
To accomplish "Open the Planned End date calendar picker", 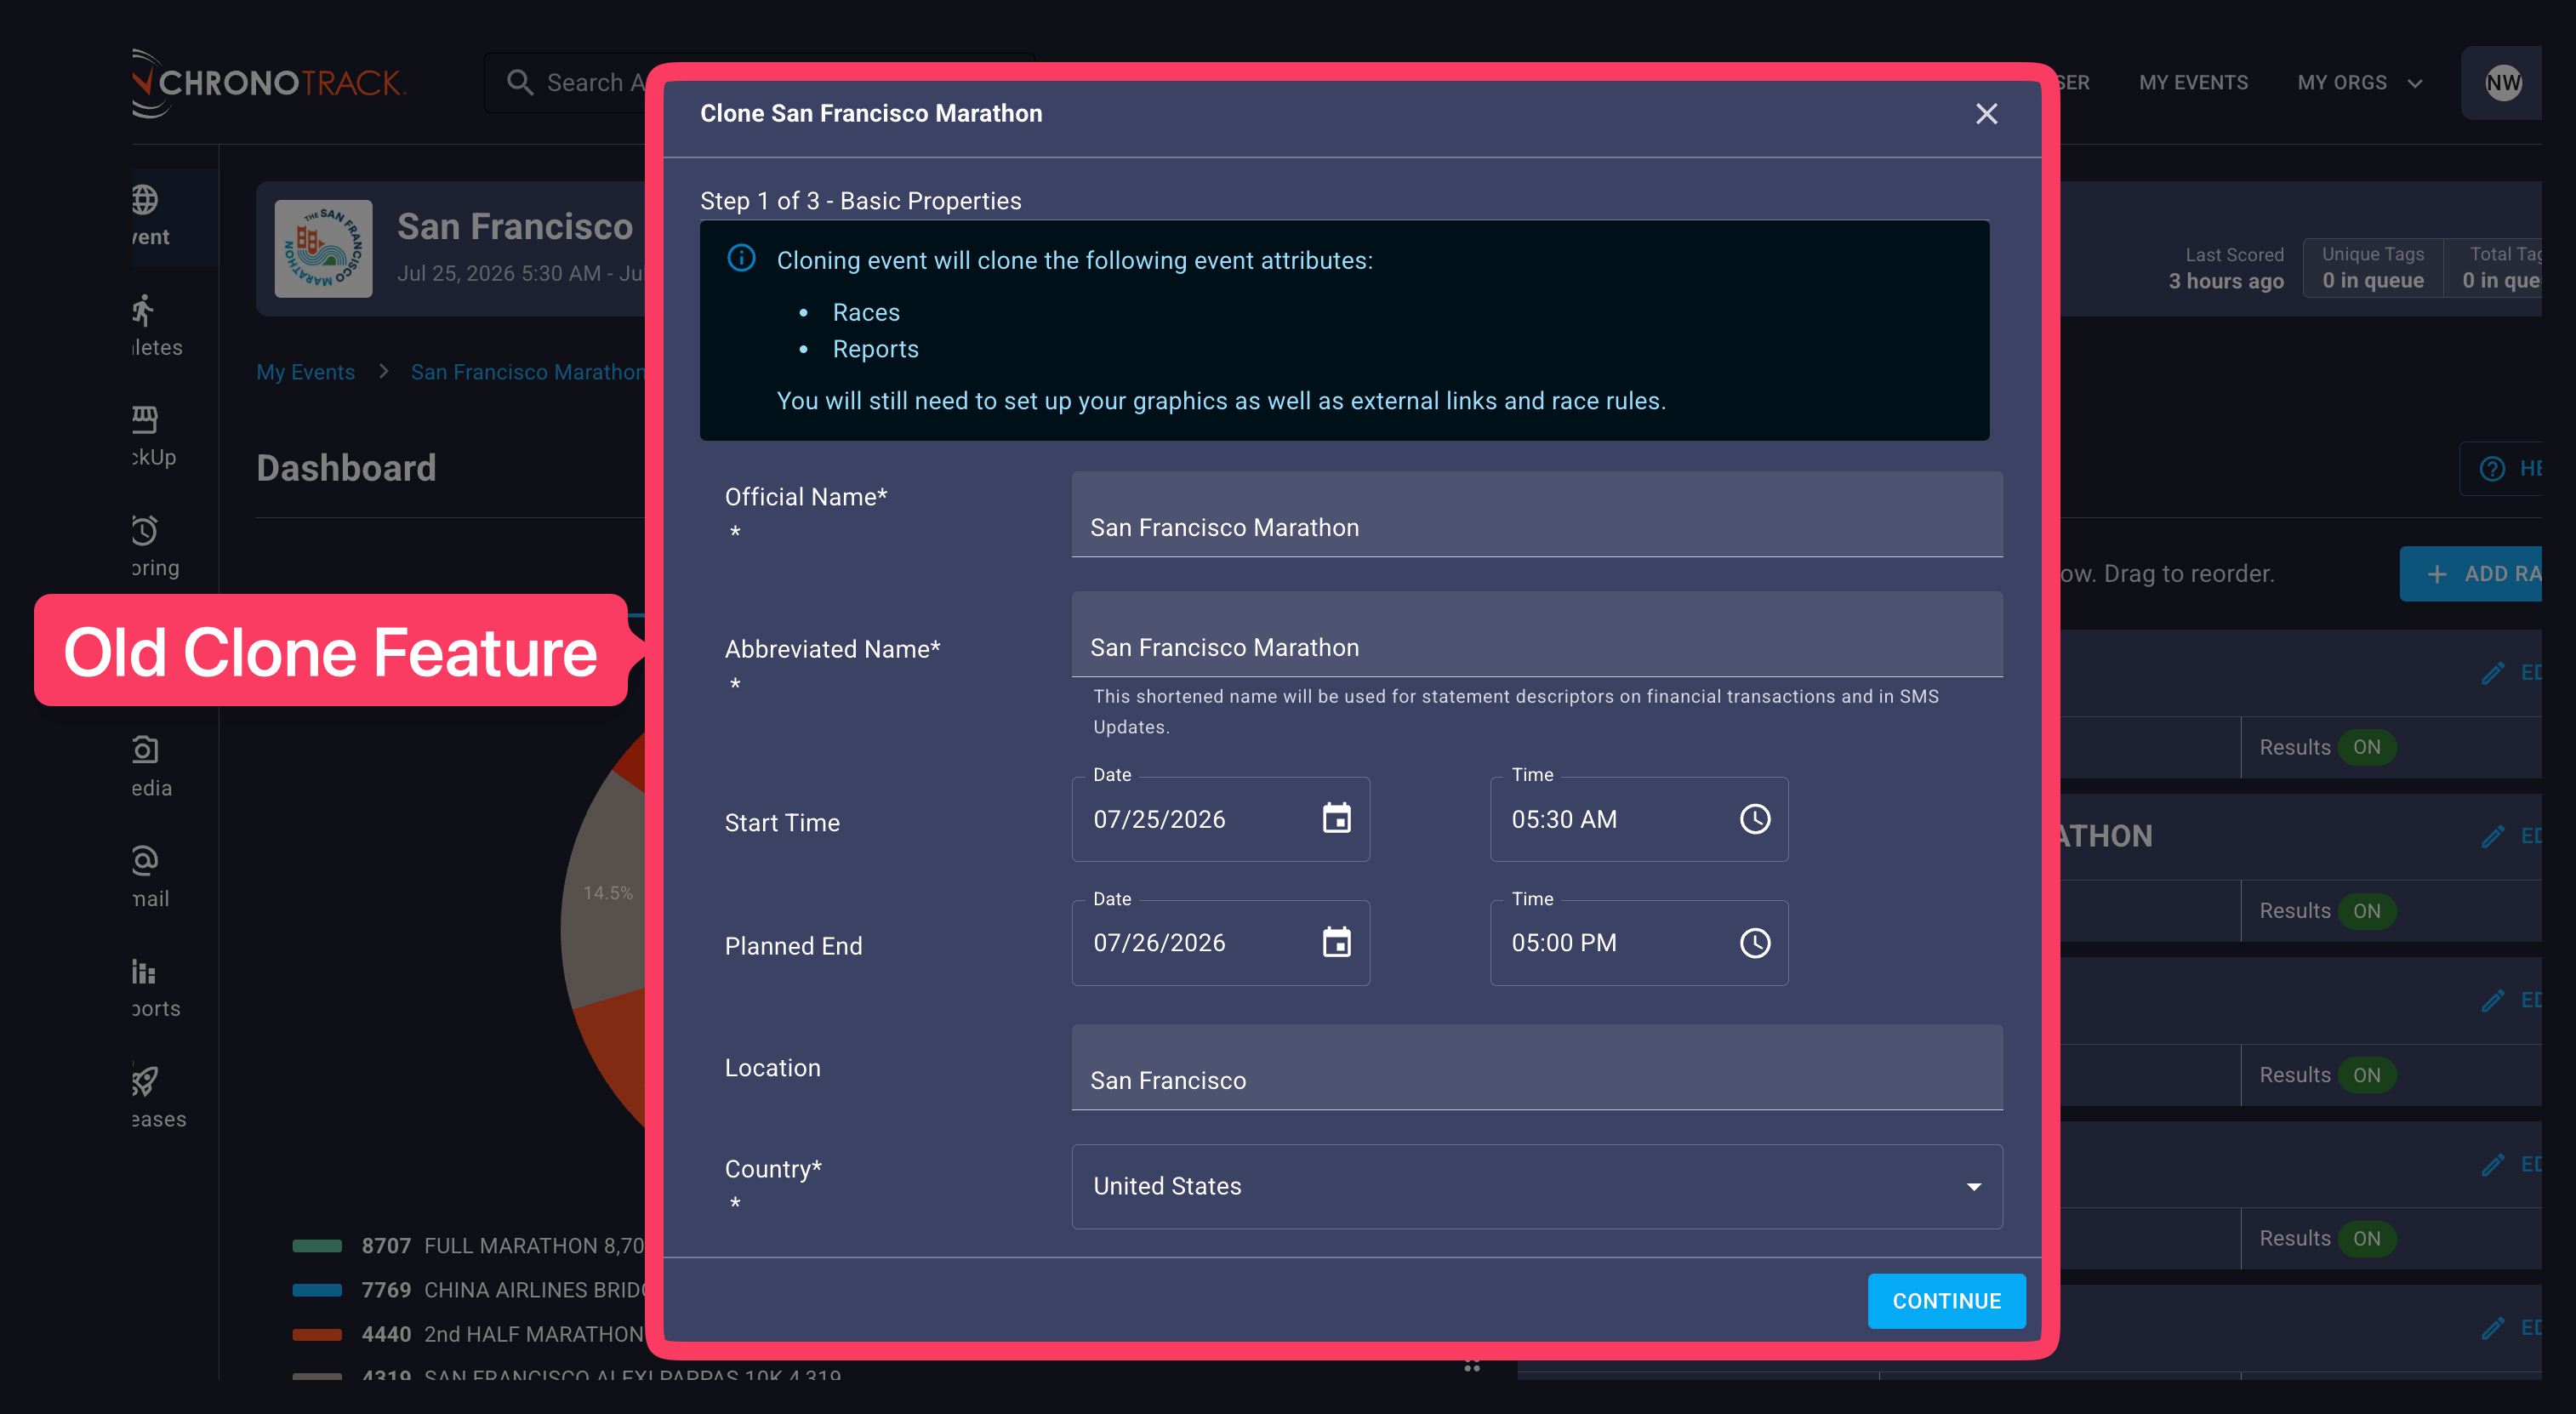I will [x=1336, y=943].
